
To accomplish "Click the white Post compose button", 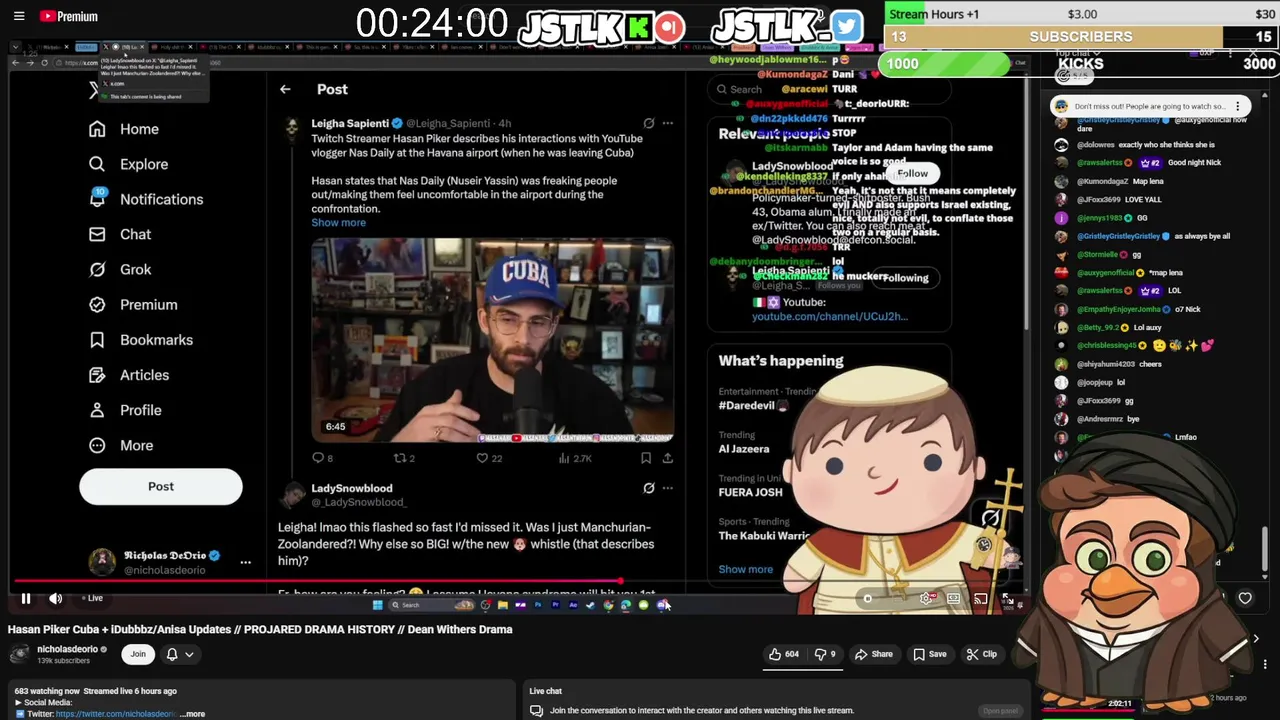I will coord(161,486).
